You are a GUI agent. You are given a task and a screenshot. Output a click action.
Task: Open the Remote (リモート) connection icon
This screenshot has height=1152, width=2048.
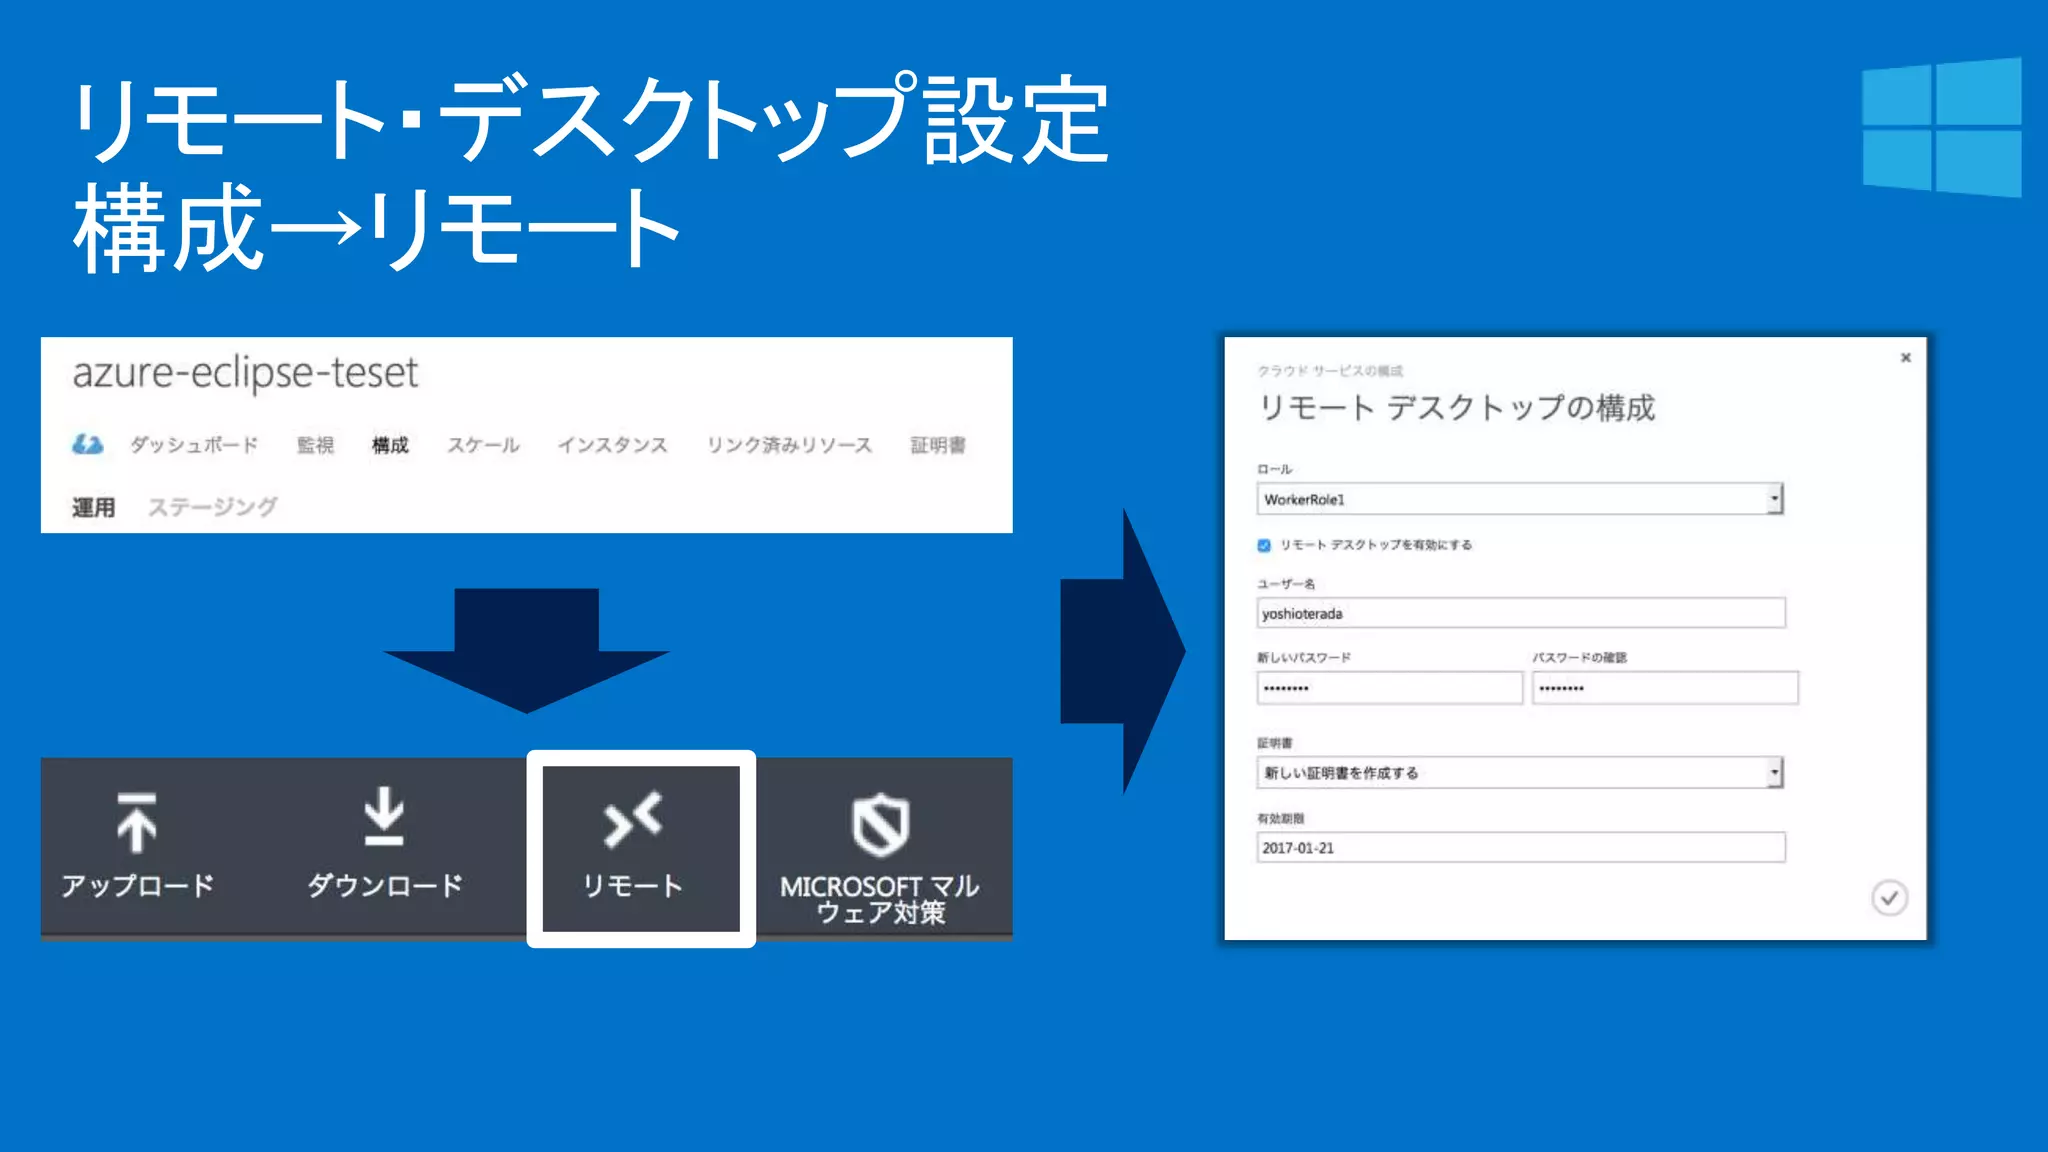[x=633, y=820]
